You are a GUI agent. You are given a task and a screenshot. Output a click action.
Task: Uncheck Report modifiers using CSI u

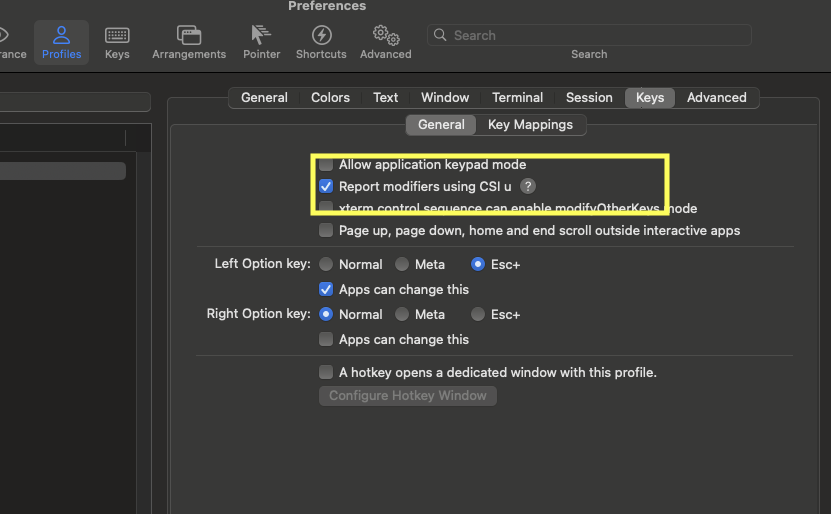[x=326, y=186]
